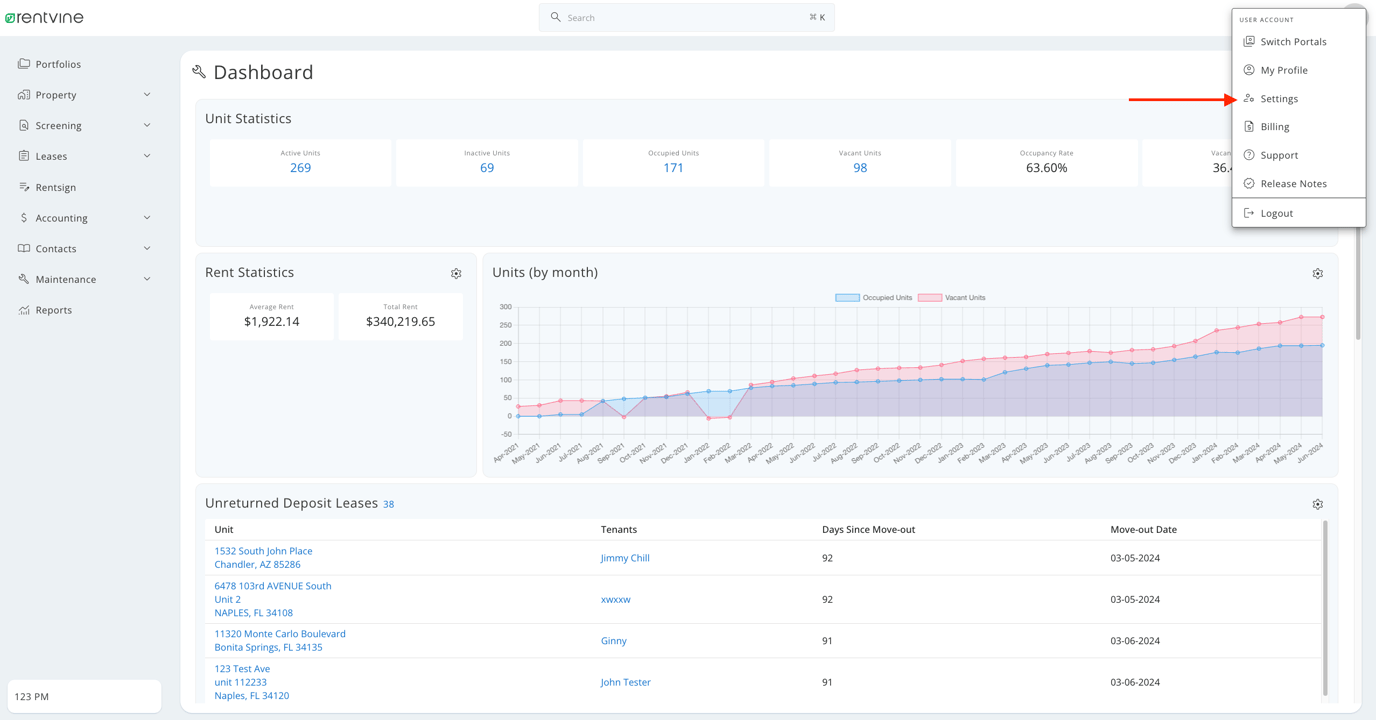Open Release Notes from user menu

coord(1293,184)
